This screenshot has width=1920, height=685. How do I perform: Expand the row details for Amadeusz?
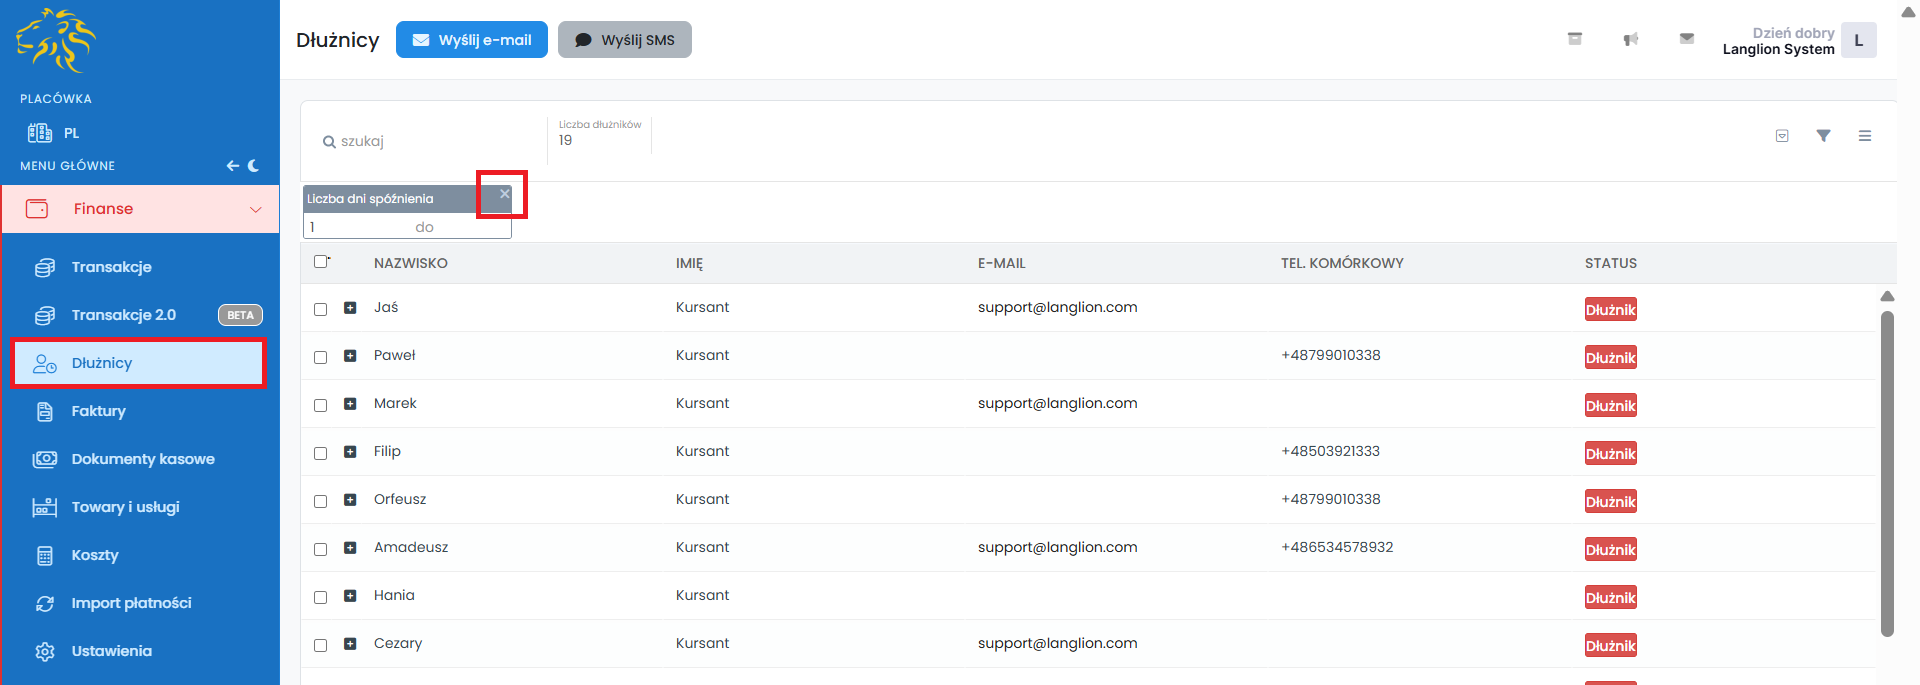click(350, 548)
